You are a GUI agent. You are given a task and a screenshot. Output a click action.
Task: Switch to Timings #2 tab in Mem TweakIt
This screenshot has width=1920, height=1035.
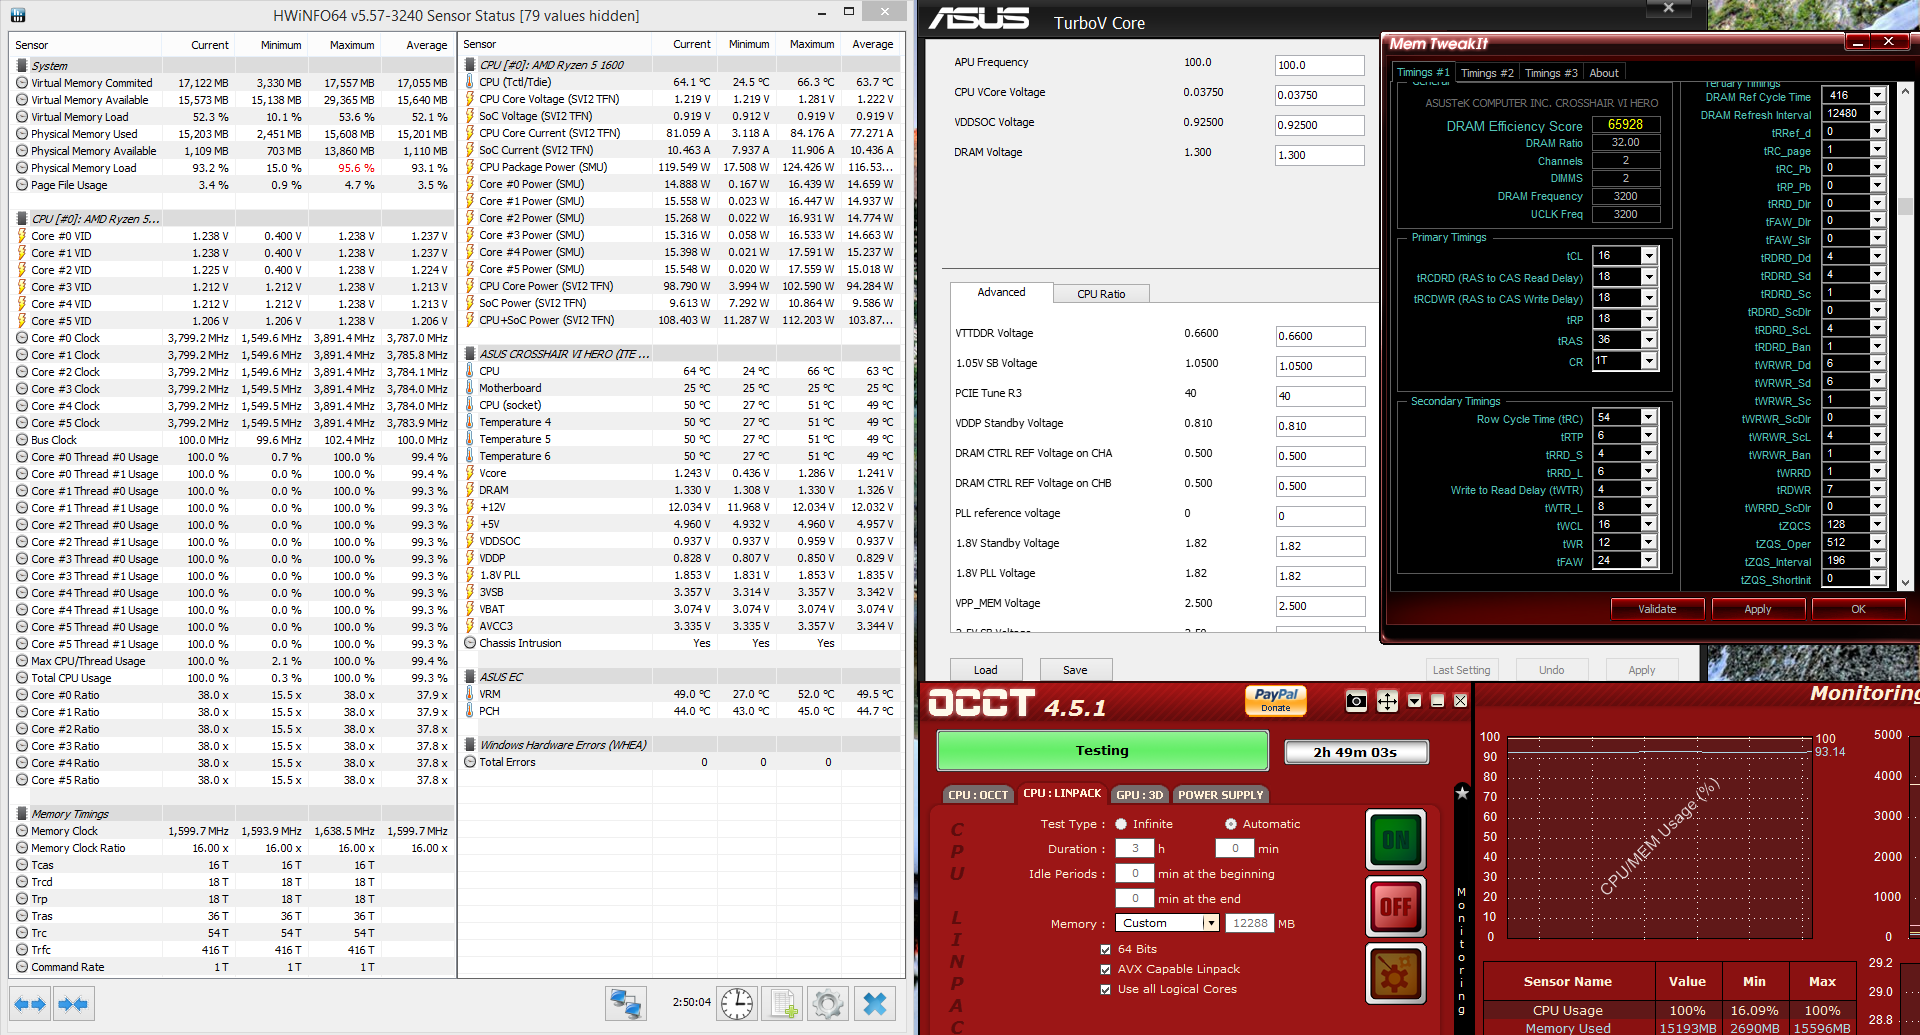(x=1487, y=73)
